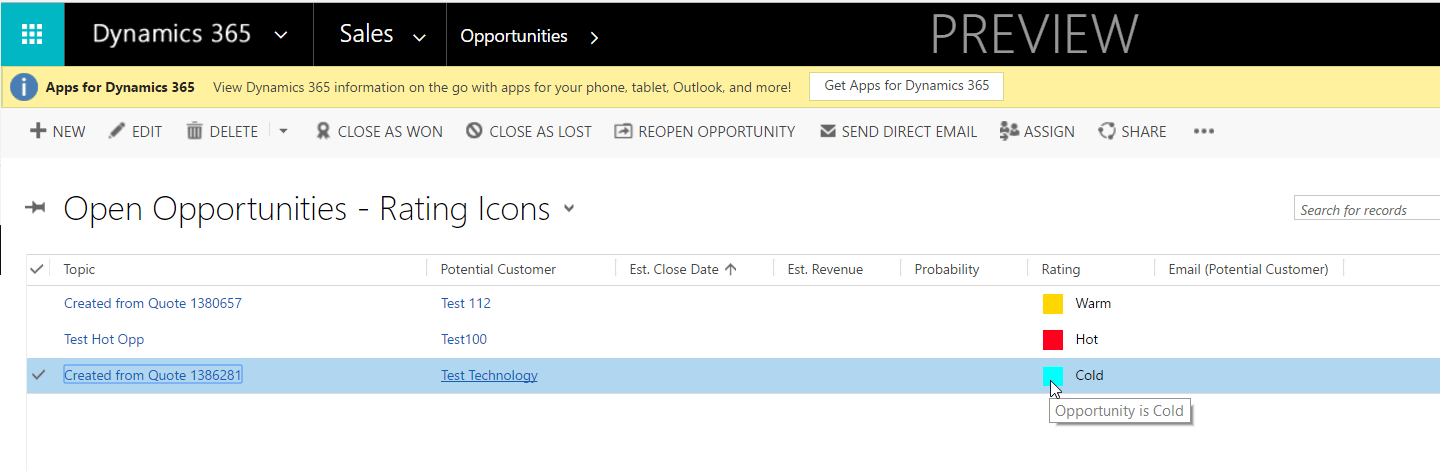This screenshot has width=1440, height=471.
Task: Open Created from Quote 1386281 link
Action: coord(153,375)
